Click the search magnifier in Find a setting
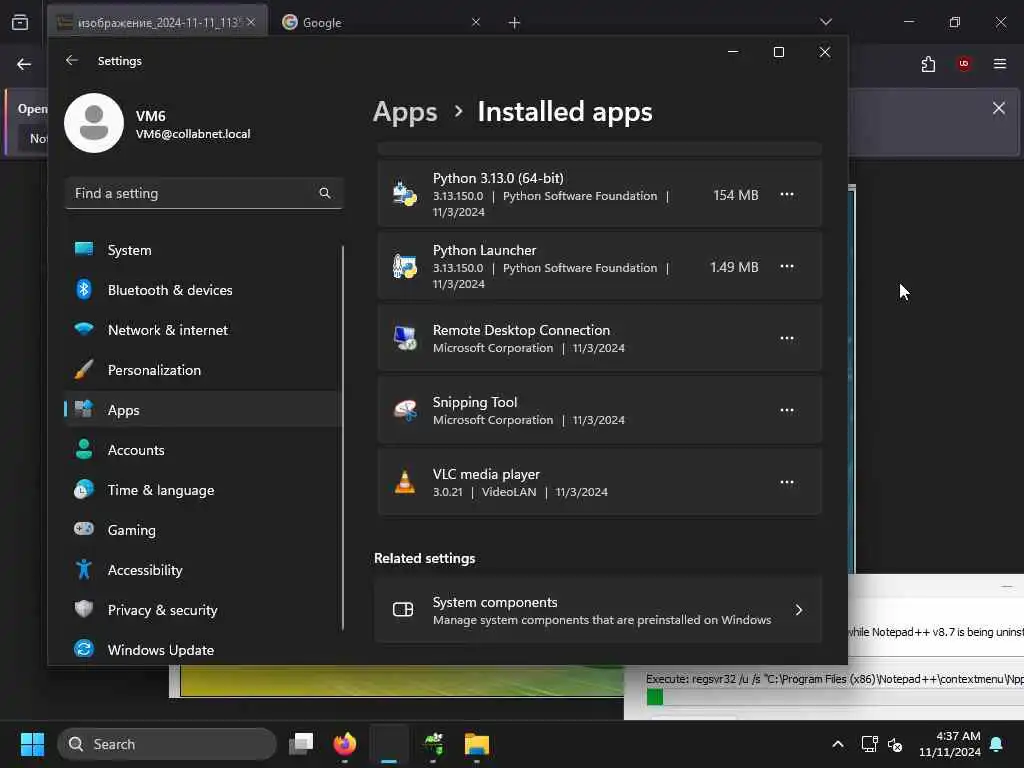This screenshot has width=1024, height=768. [x=325, y=193]
